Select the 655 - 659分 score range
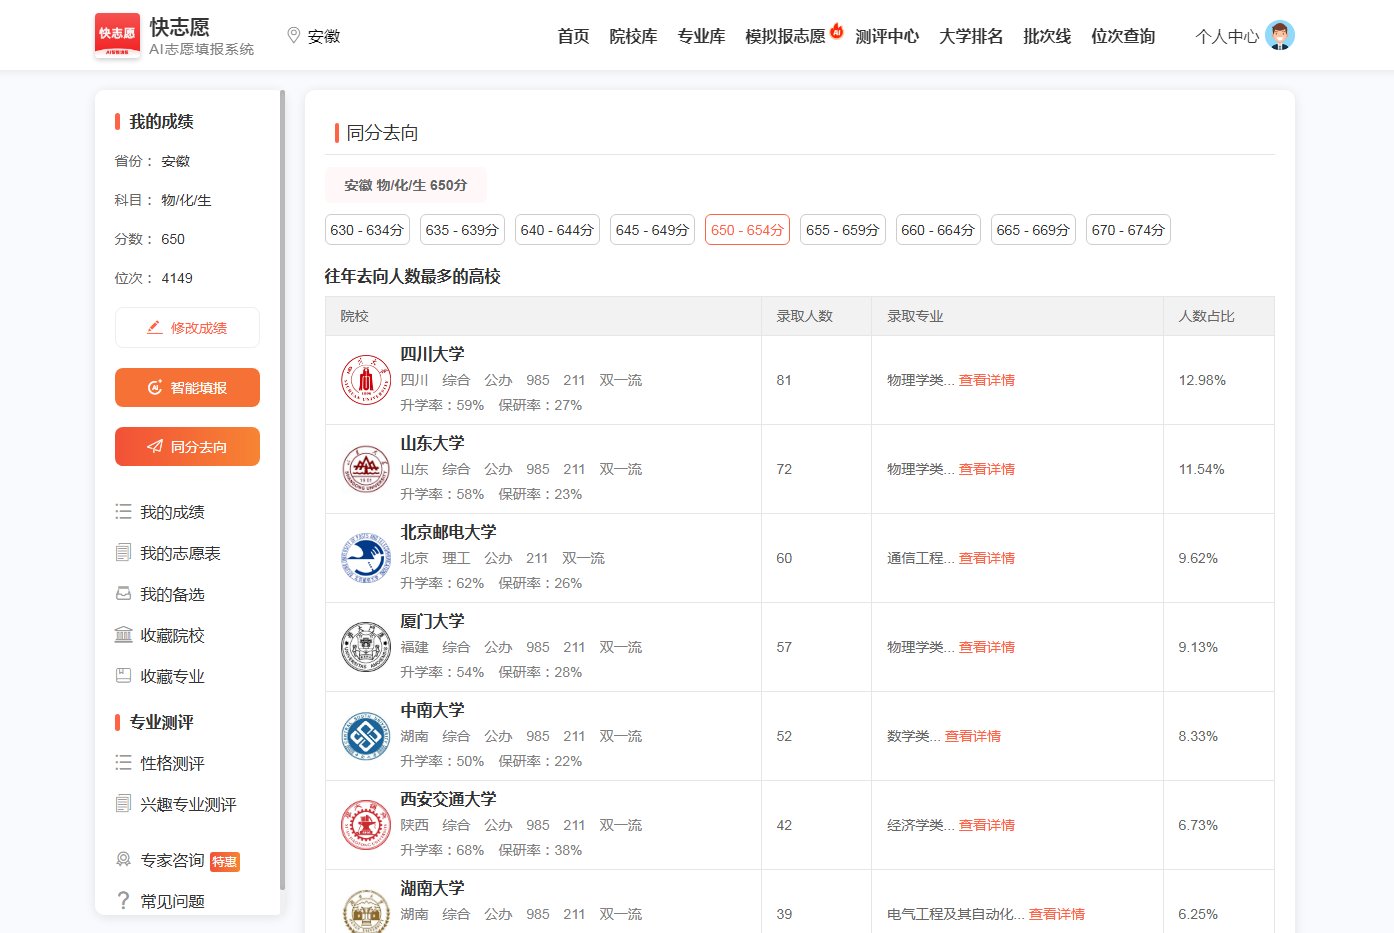 tap(843, 229)
